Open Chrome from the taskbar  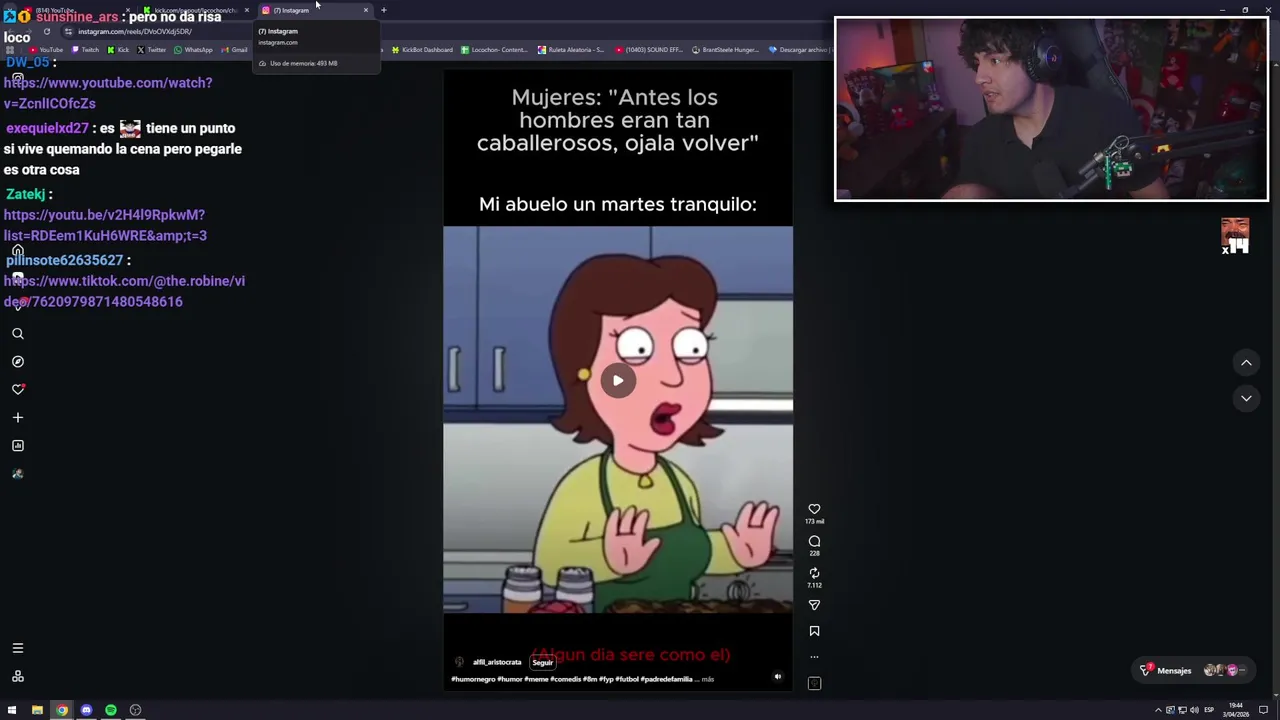pyautogui.click(x=62, y=710)
